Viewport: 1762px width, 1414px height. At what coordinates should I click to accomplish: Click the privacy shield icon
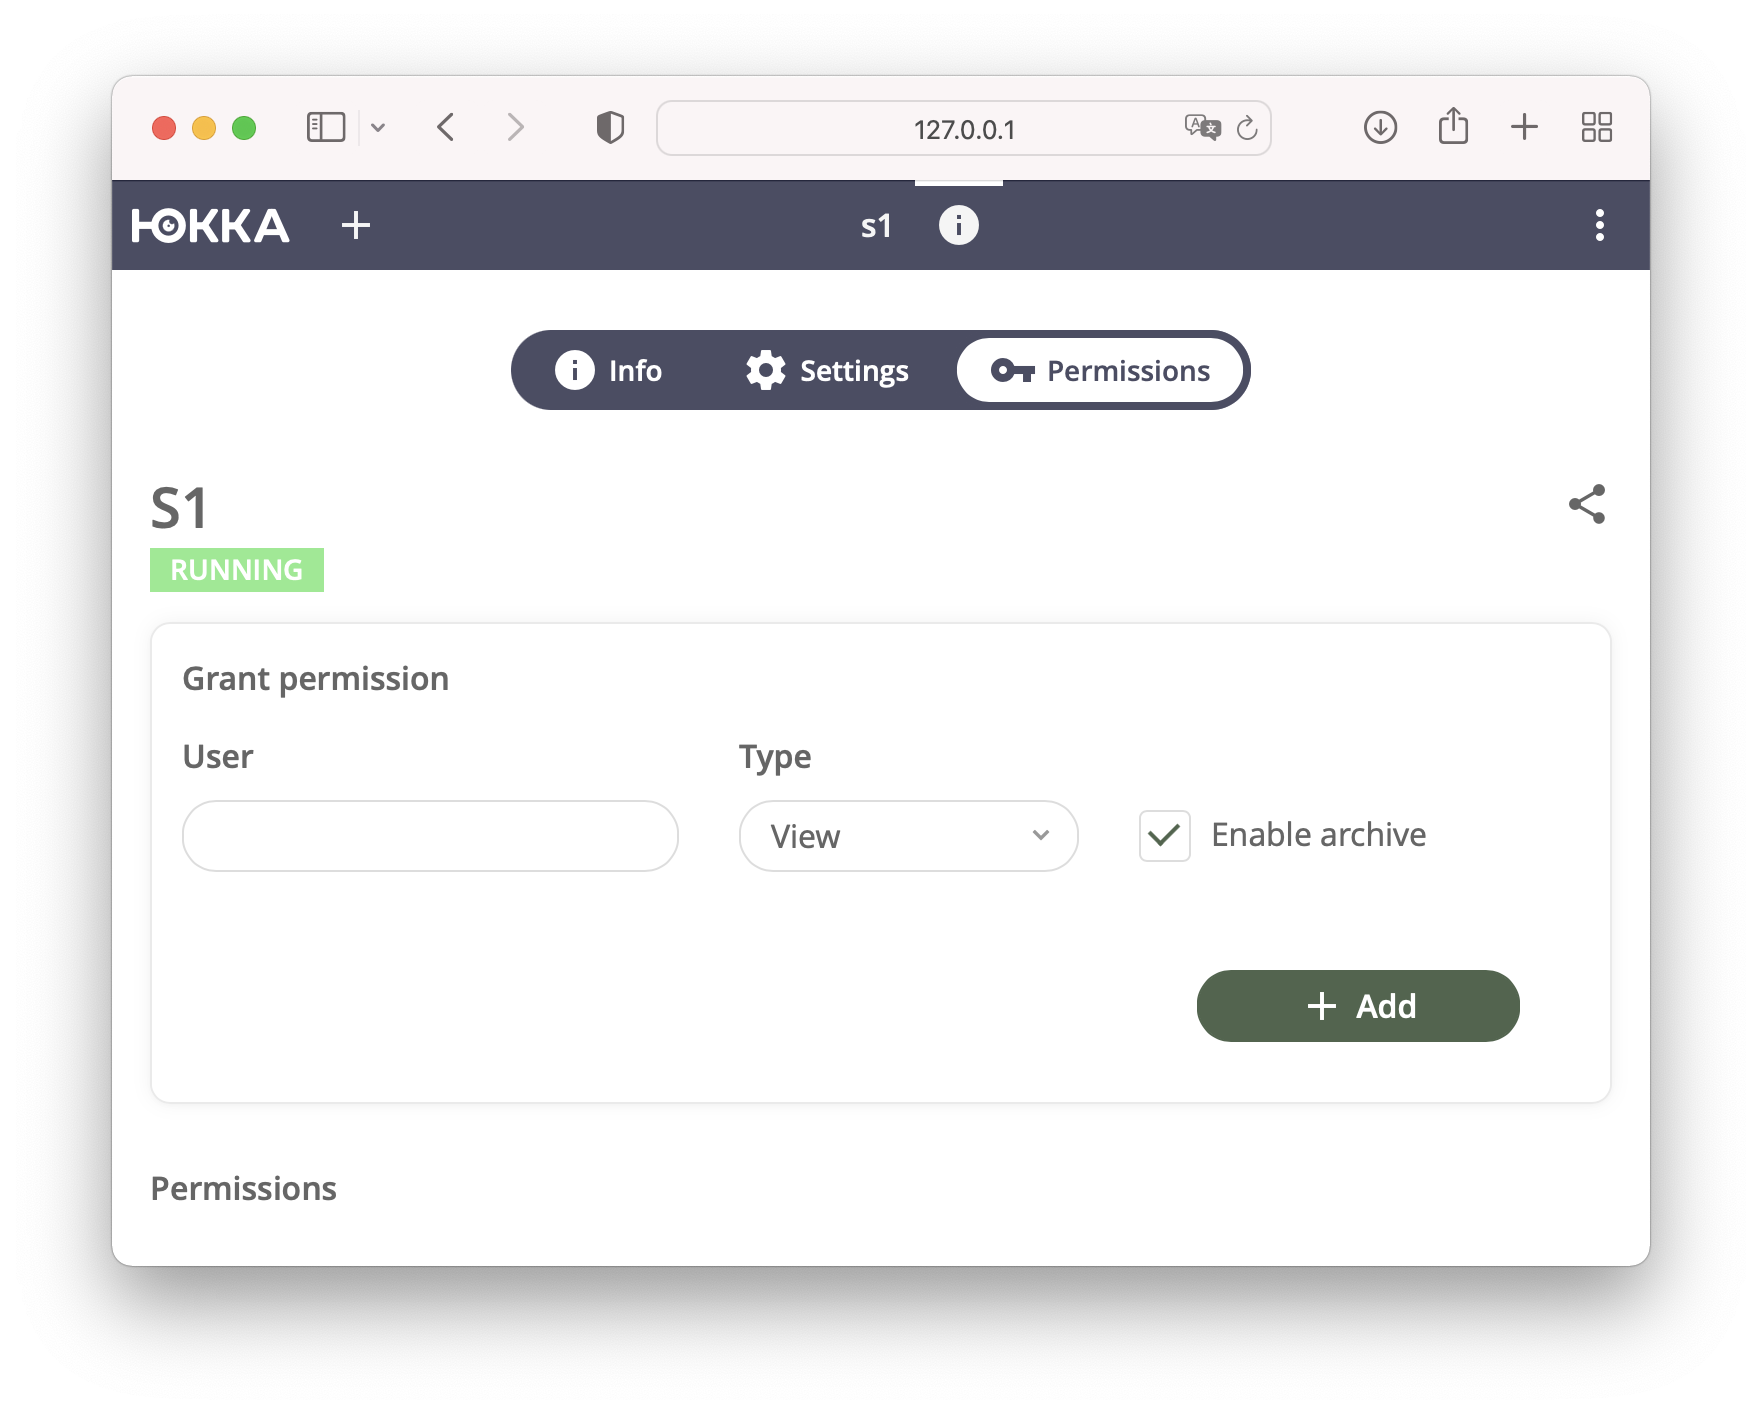click(x=610, y=127)
